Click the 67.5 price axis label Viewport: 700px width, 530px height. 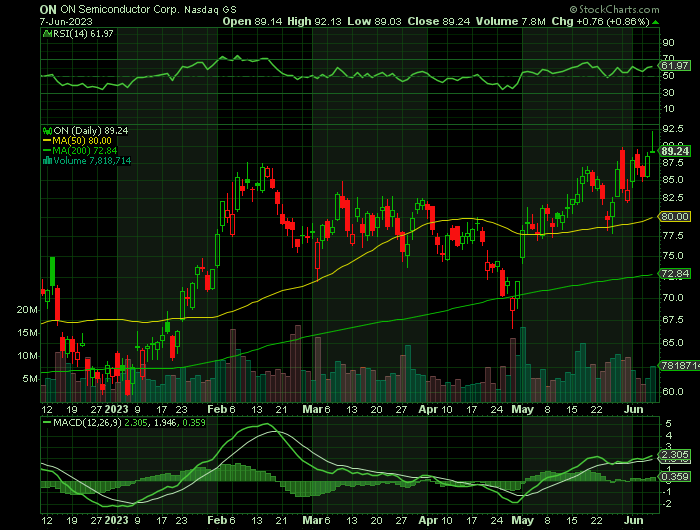tap(673, 320)
